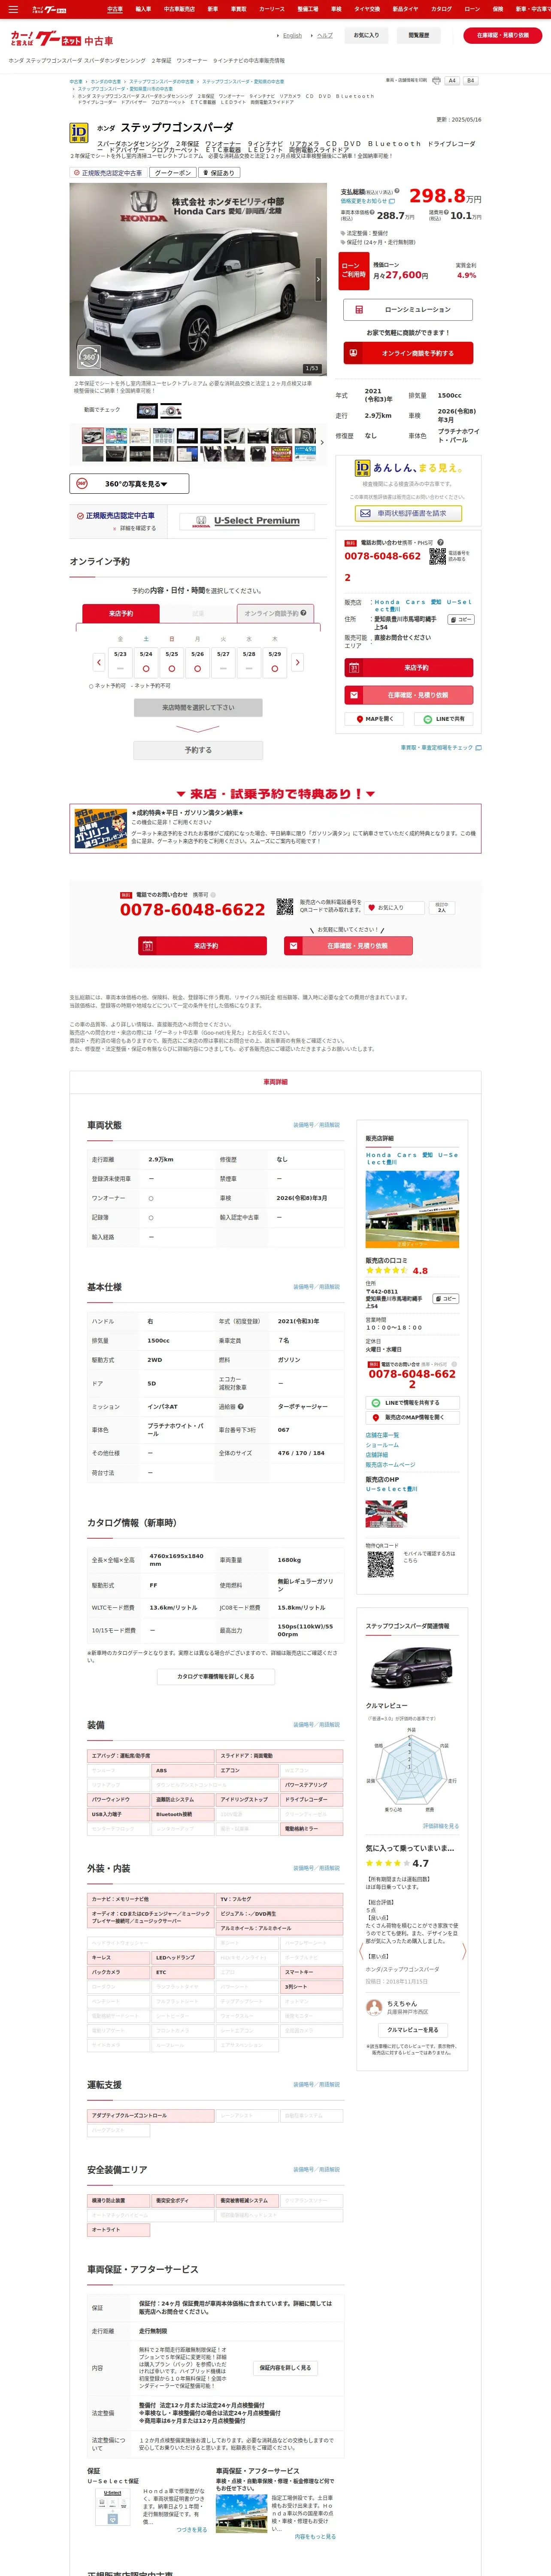Click the heart icon on お気に入り counter
This screenshot has height=2576, width=551.
(372, 908)
